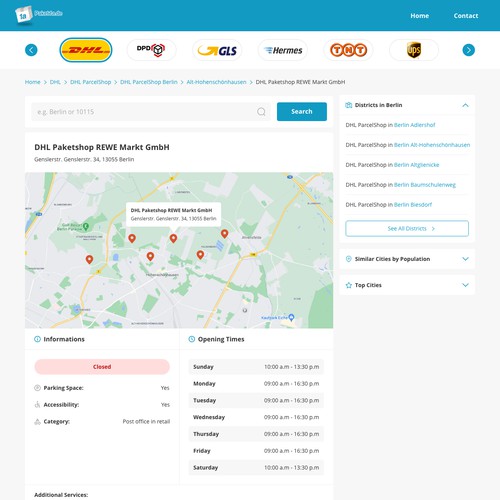Click the Sunday opening hours row

pos(256,367)
